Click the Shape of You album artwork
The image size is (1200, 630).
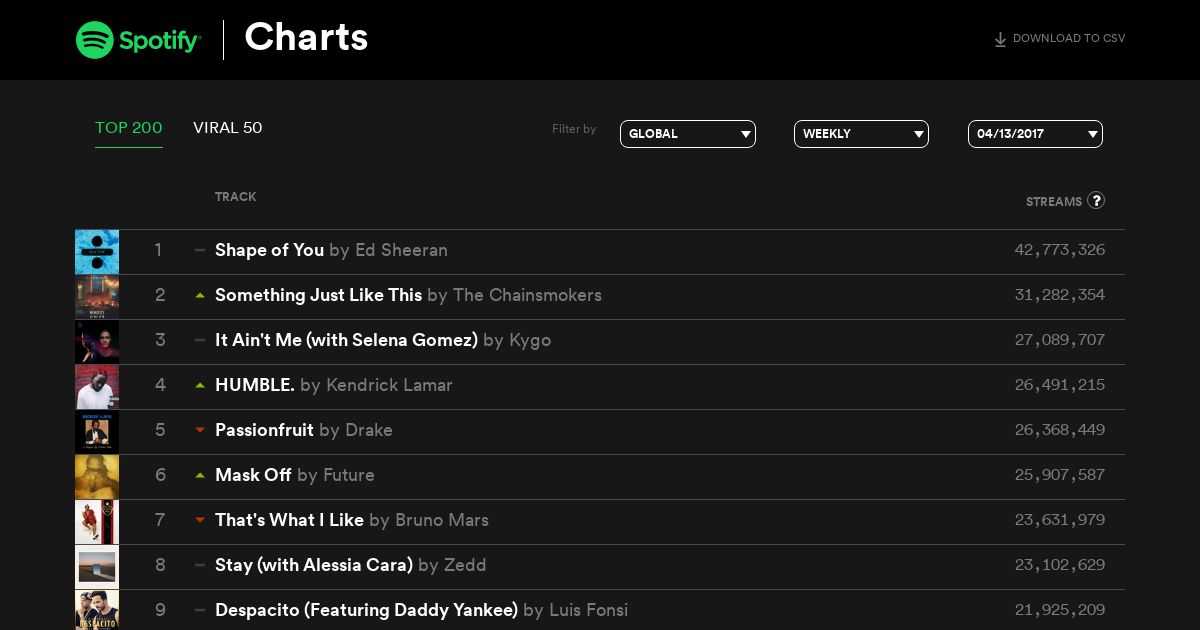pos(97,252)
